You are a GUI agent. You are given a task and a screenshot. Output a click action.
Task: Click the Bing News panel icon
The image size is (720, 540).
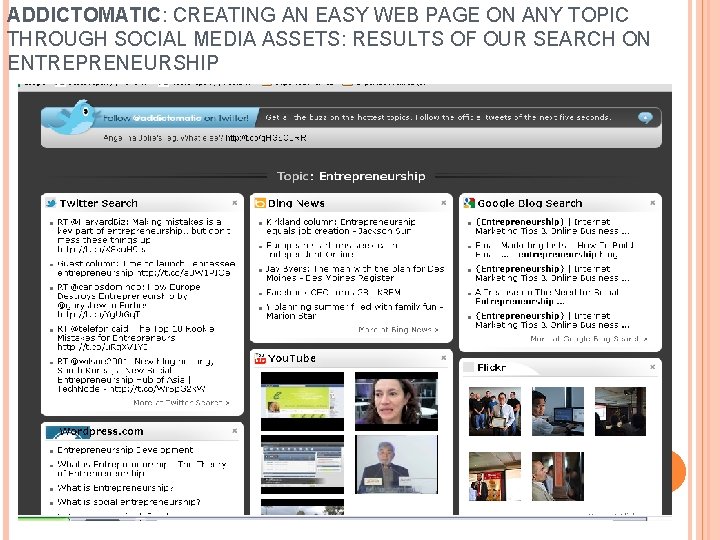tap(260, 203)
